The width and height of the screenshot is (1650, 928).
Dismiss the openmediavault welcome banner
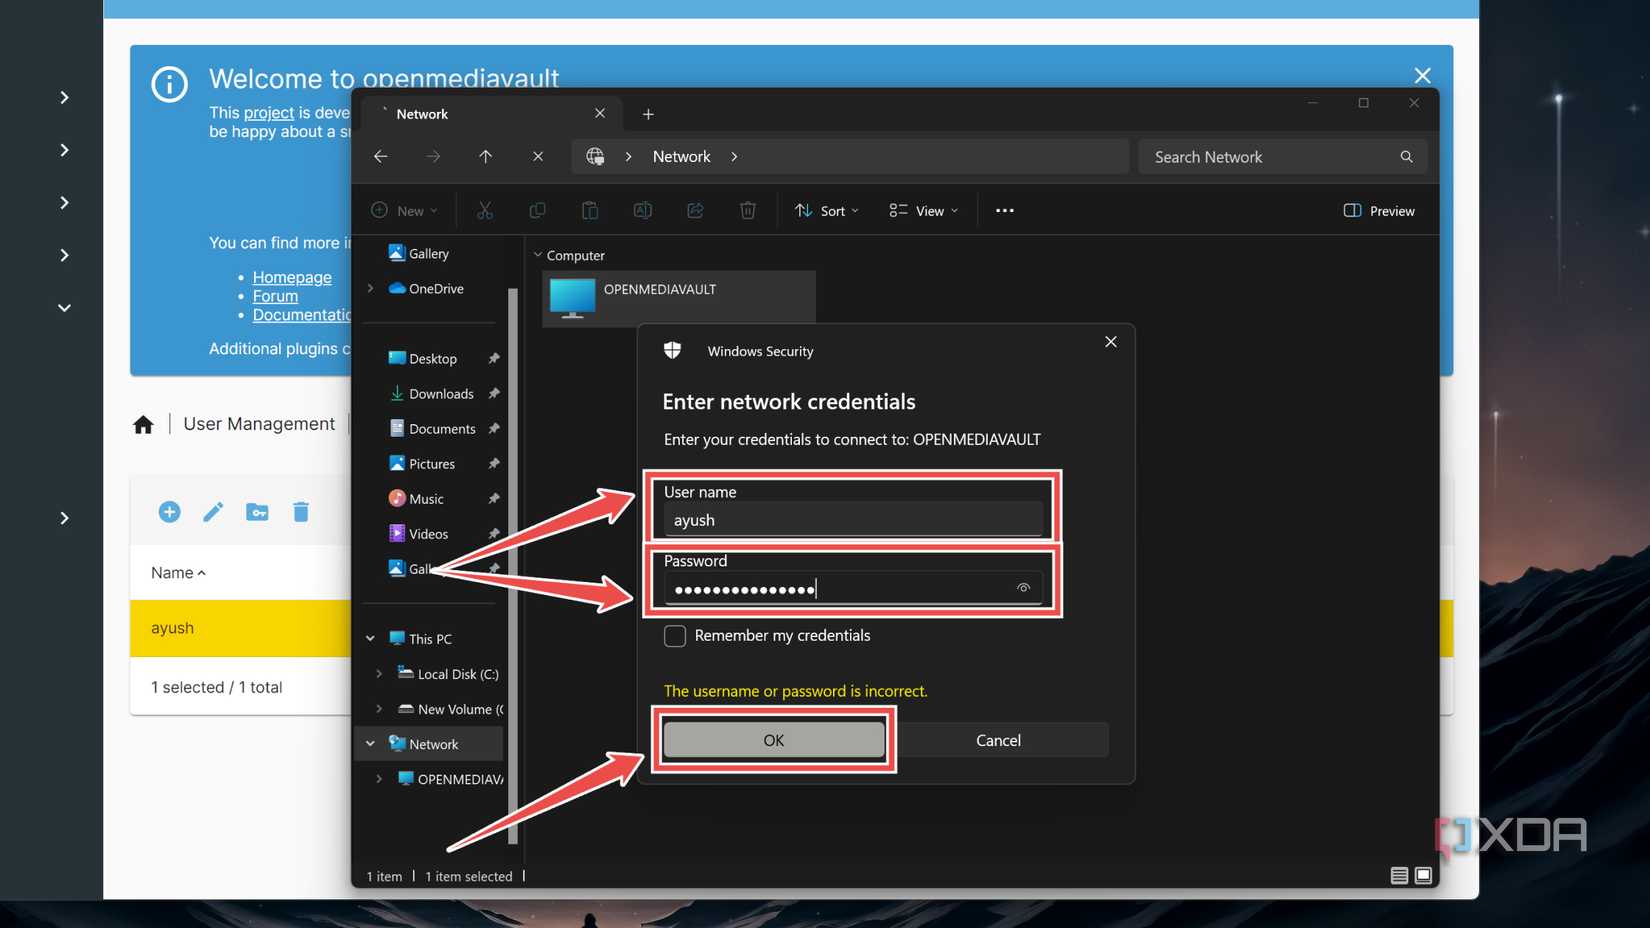pyautogui.click(x=1422, y=76)
